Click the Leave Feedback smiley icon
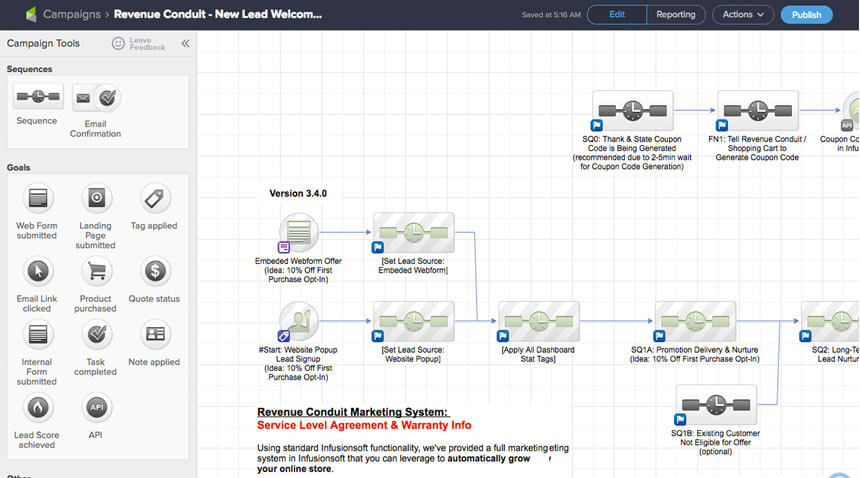 [x=118, y=43]
